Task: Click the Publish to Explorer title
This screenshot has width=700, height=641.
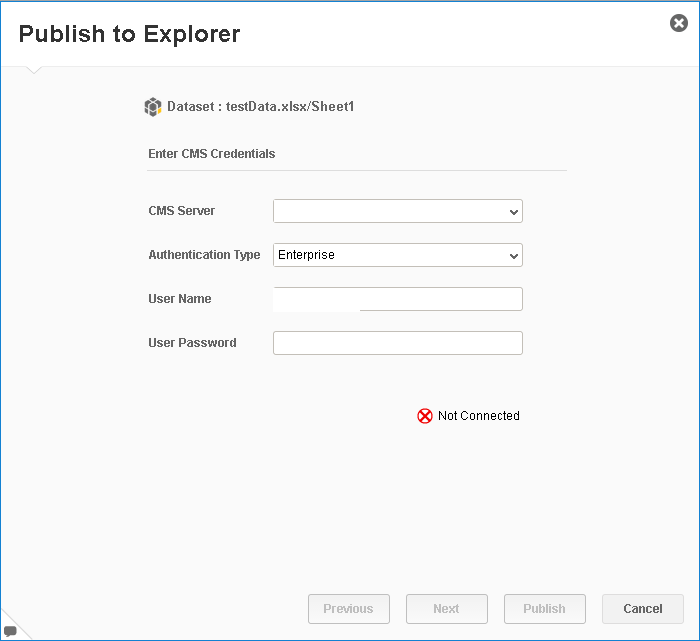Action: point(129,34)
